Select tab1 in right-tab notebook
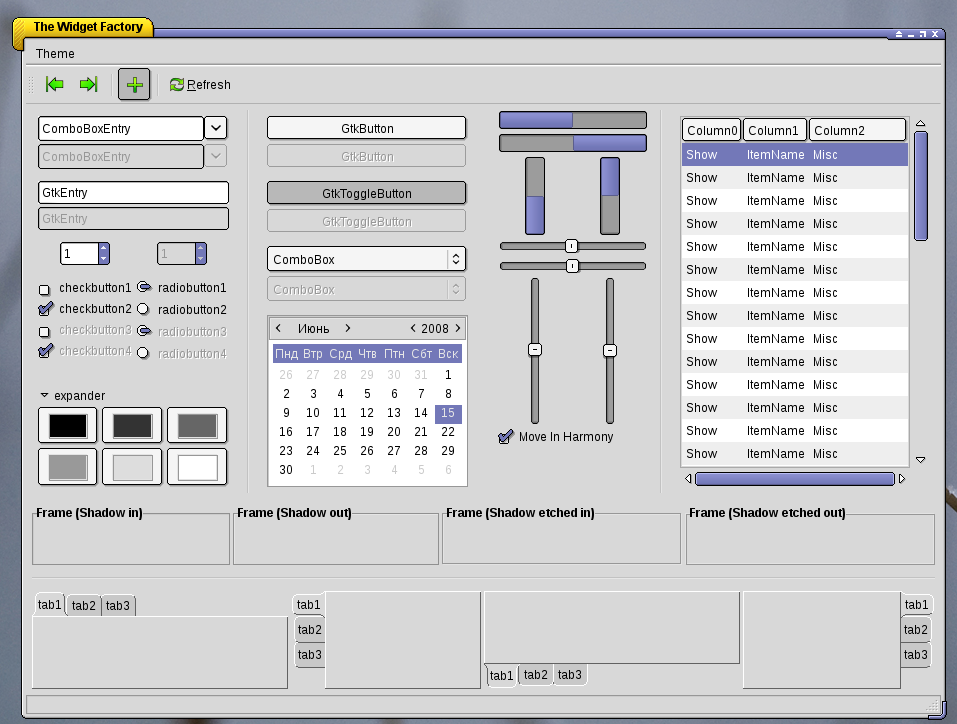Image resolution: width=957 pixels, height=724 pixels. pos(916,605)
